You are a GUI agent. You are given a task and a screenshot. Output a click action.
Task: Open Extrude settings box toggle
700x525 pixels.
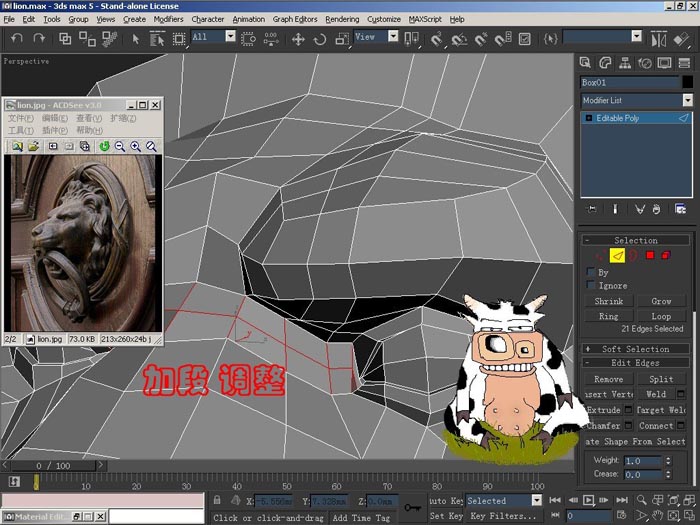click(628, 409)
